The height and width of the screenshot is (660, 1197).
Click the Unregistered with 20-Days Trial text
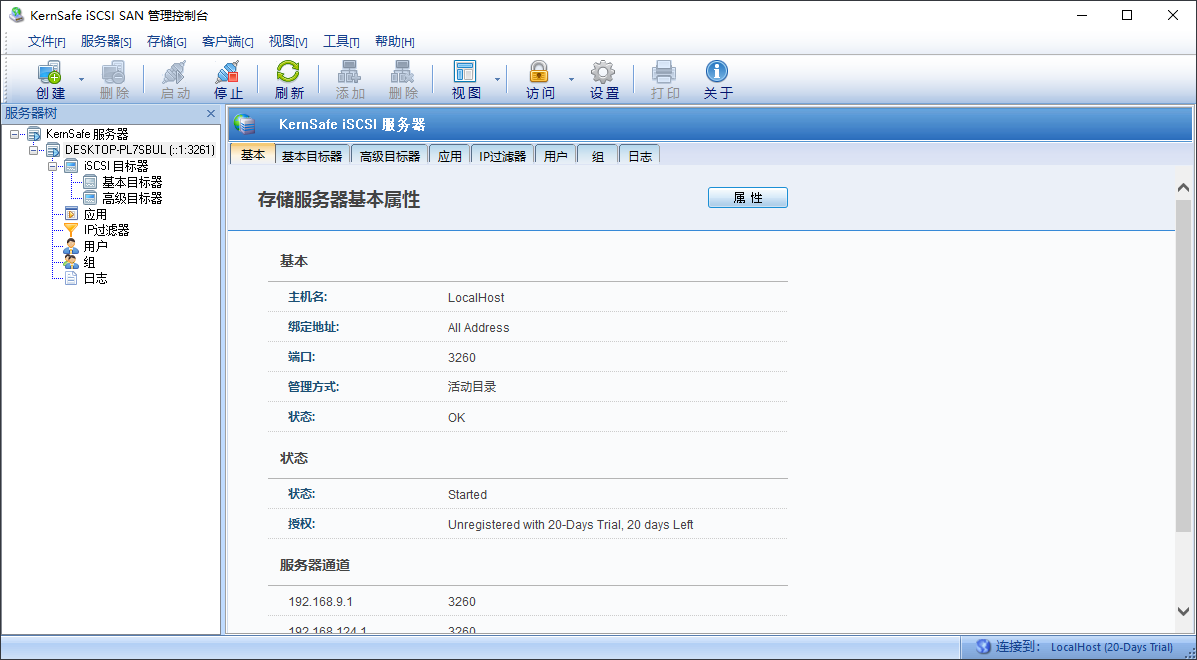(570, 525)
